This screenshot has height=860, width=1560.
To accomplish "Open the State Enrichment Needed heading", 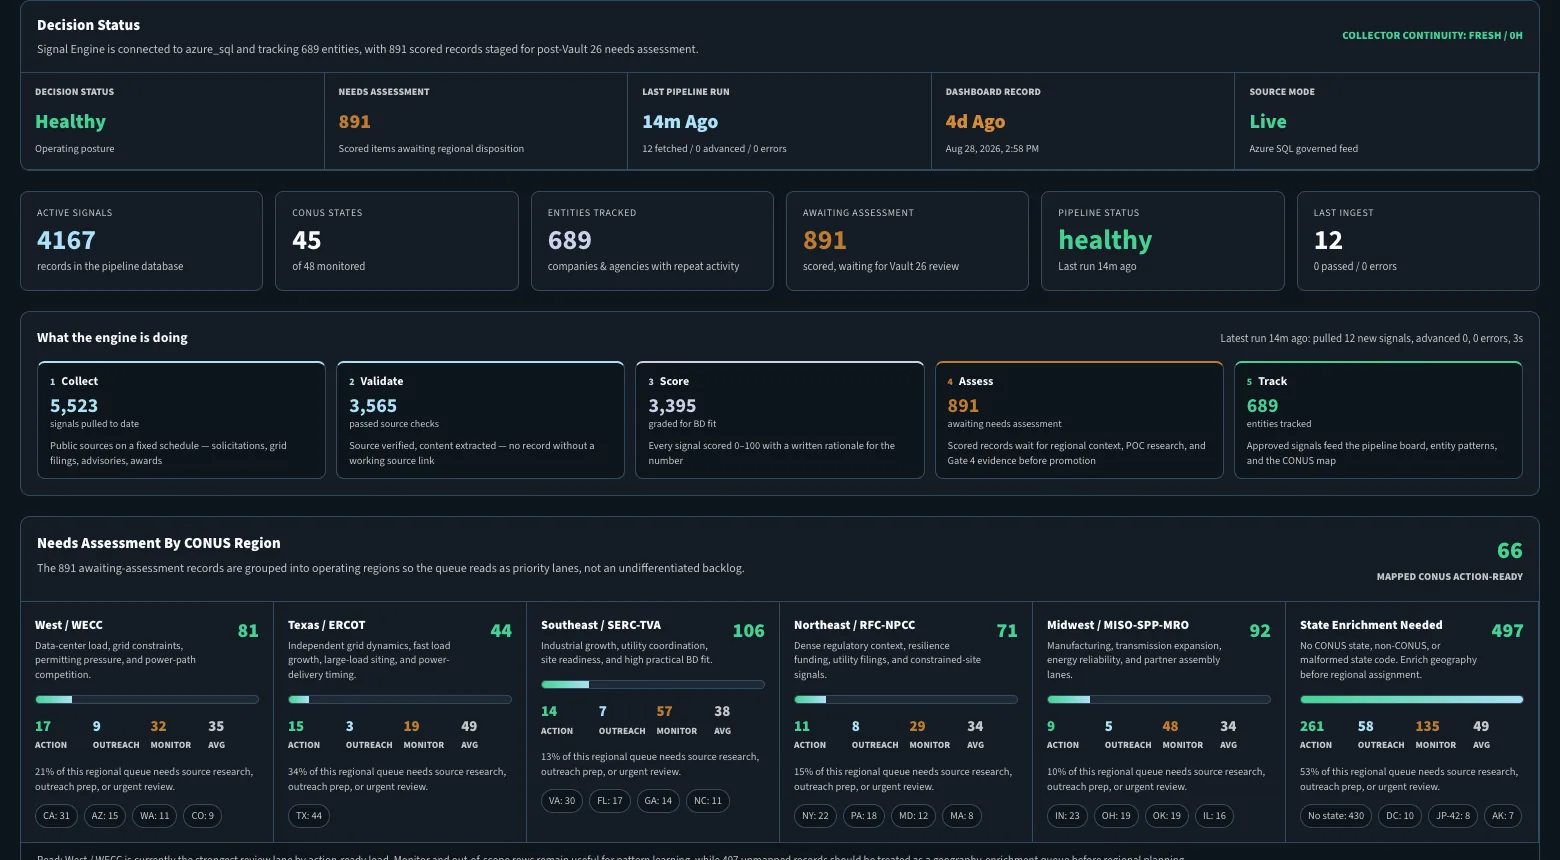I will [1371, 625].
